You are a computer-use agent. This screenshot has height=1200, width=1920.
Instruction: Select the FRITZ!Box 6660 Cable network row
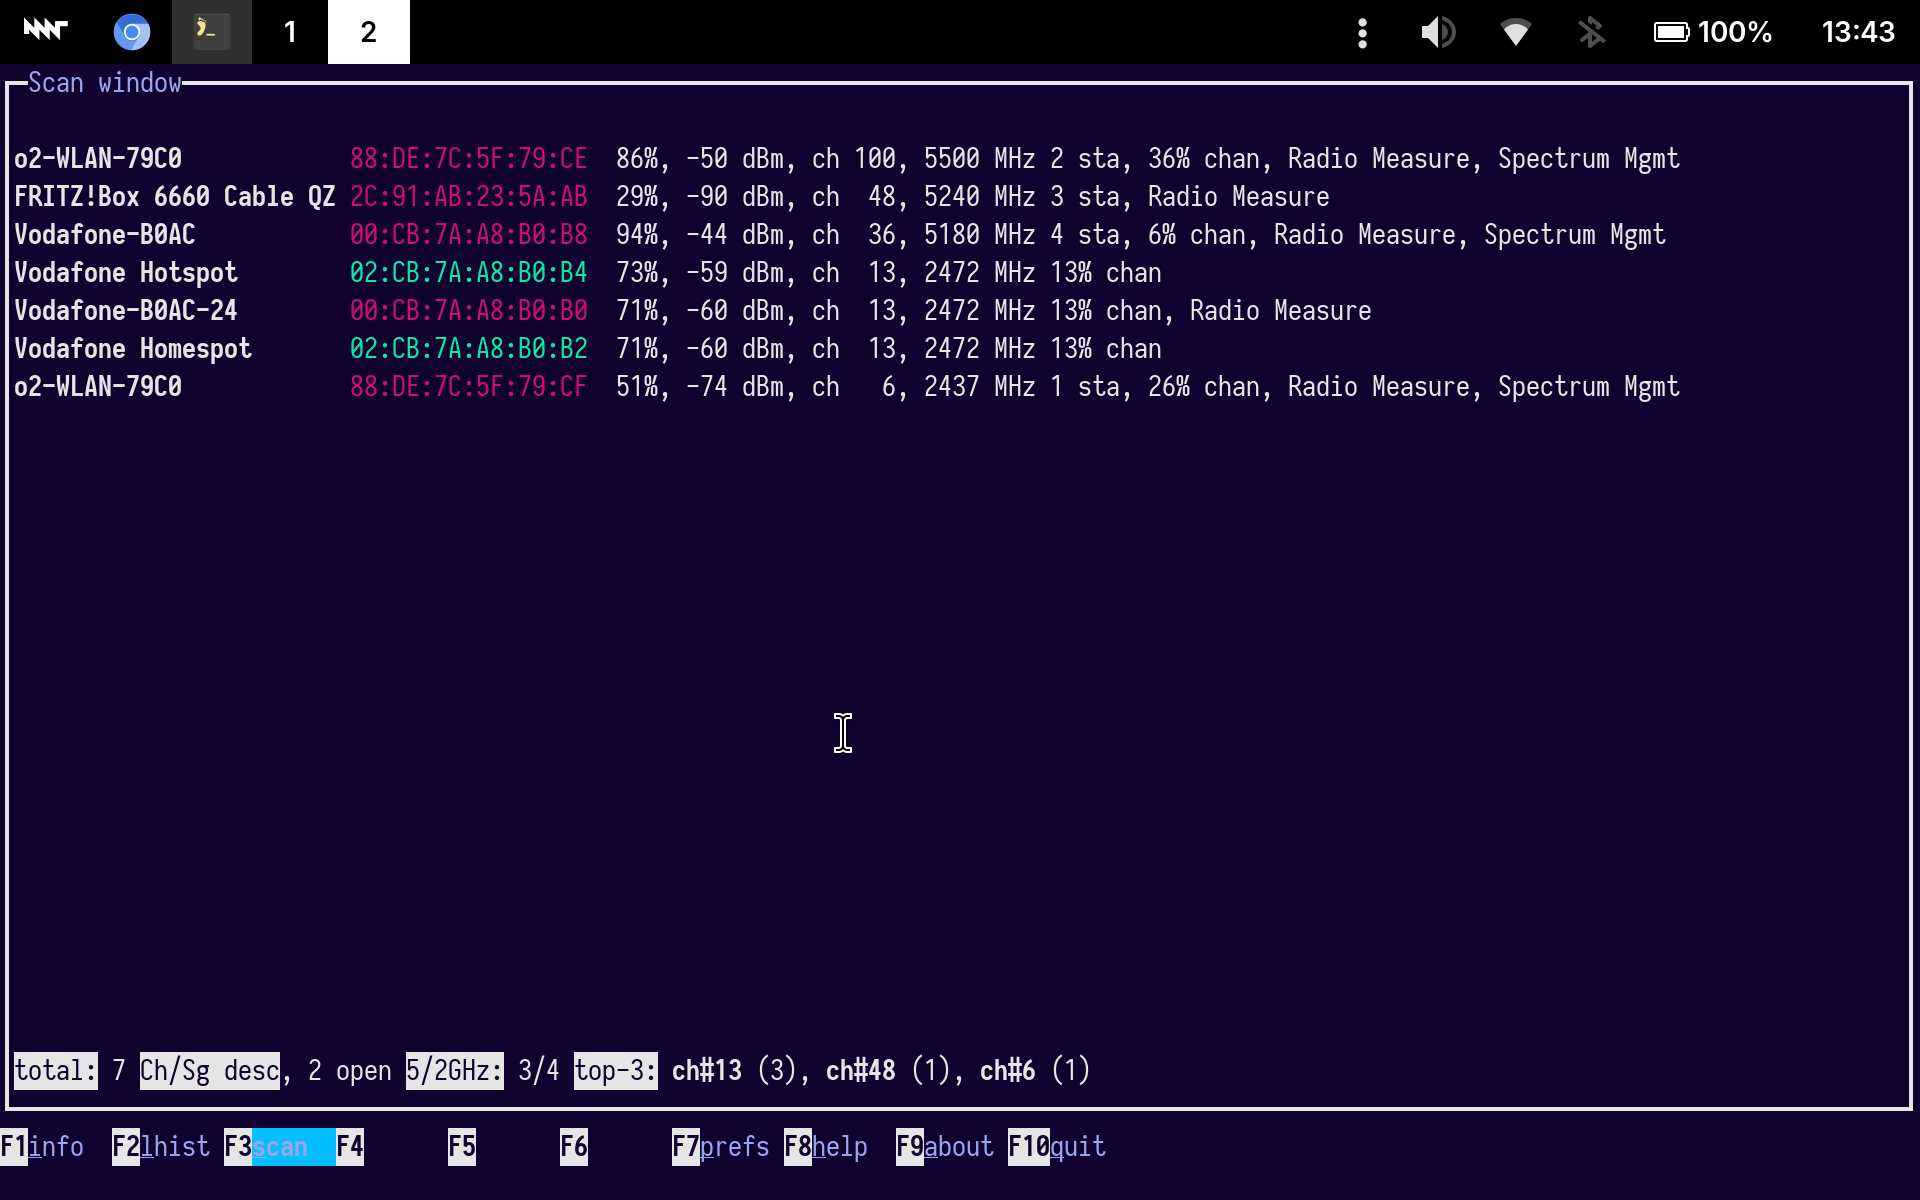(175, 197)
